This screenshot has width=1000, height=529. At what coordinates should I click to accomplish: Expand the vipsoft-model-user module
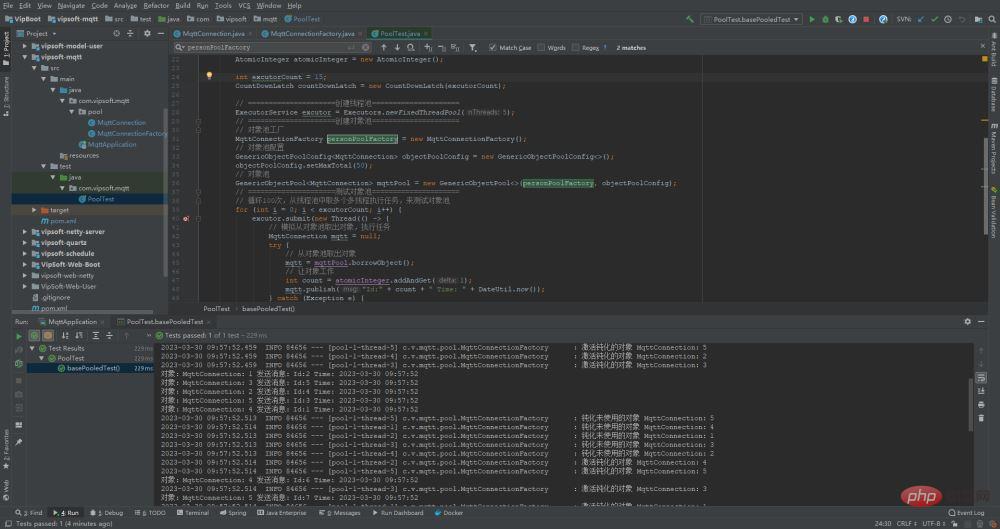(x=25, y=46)
